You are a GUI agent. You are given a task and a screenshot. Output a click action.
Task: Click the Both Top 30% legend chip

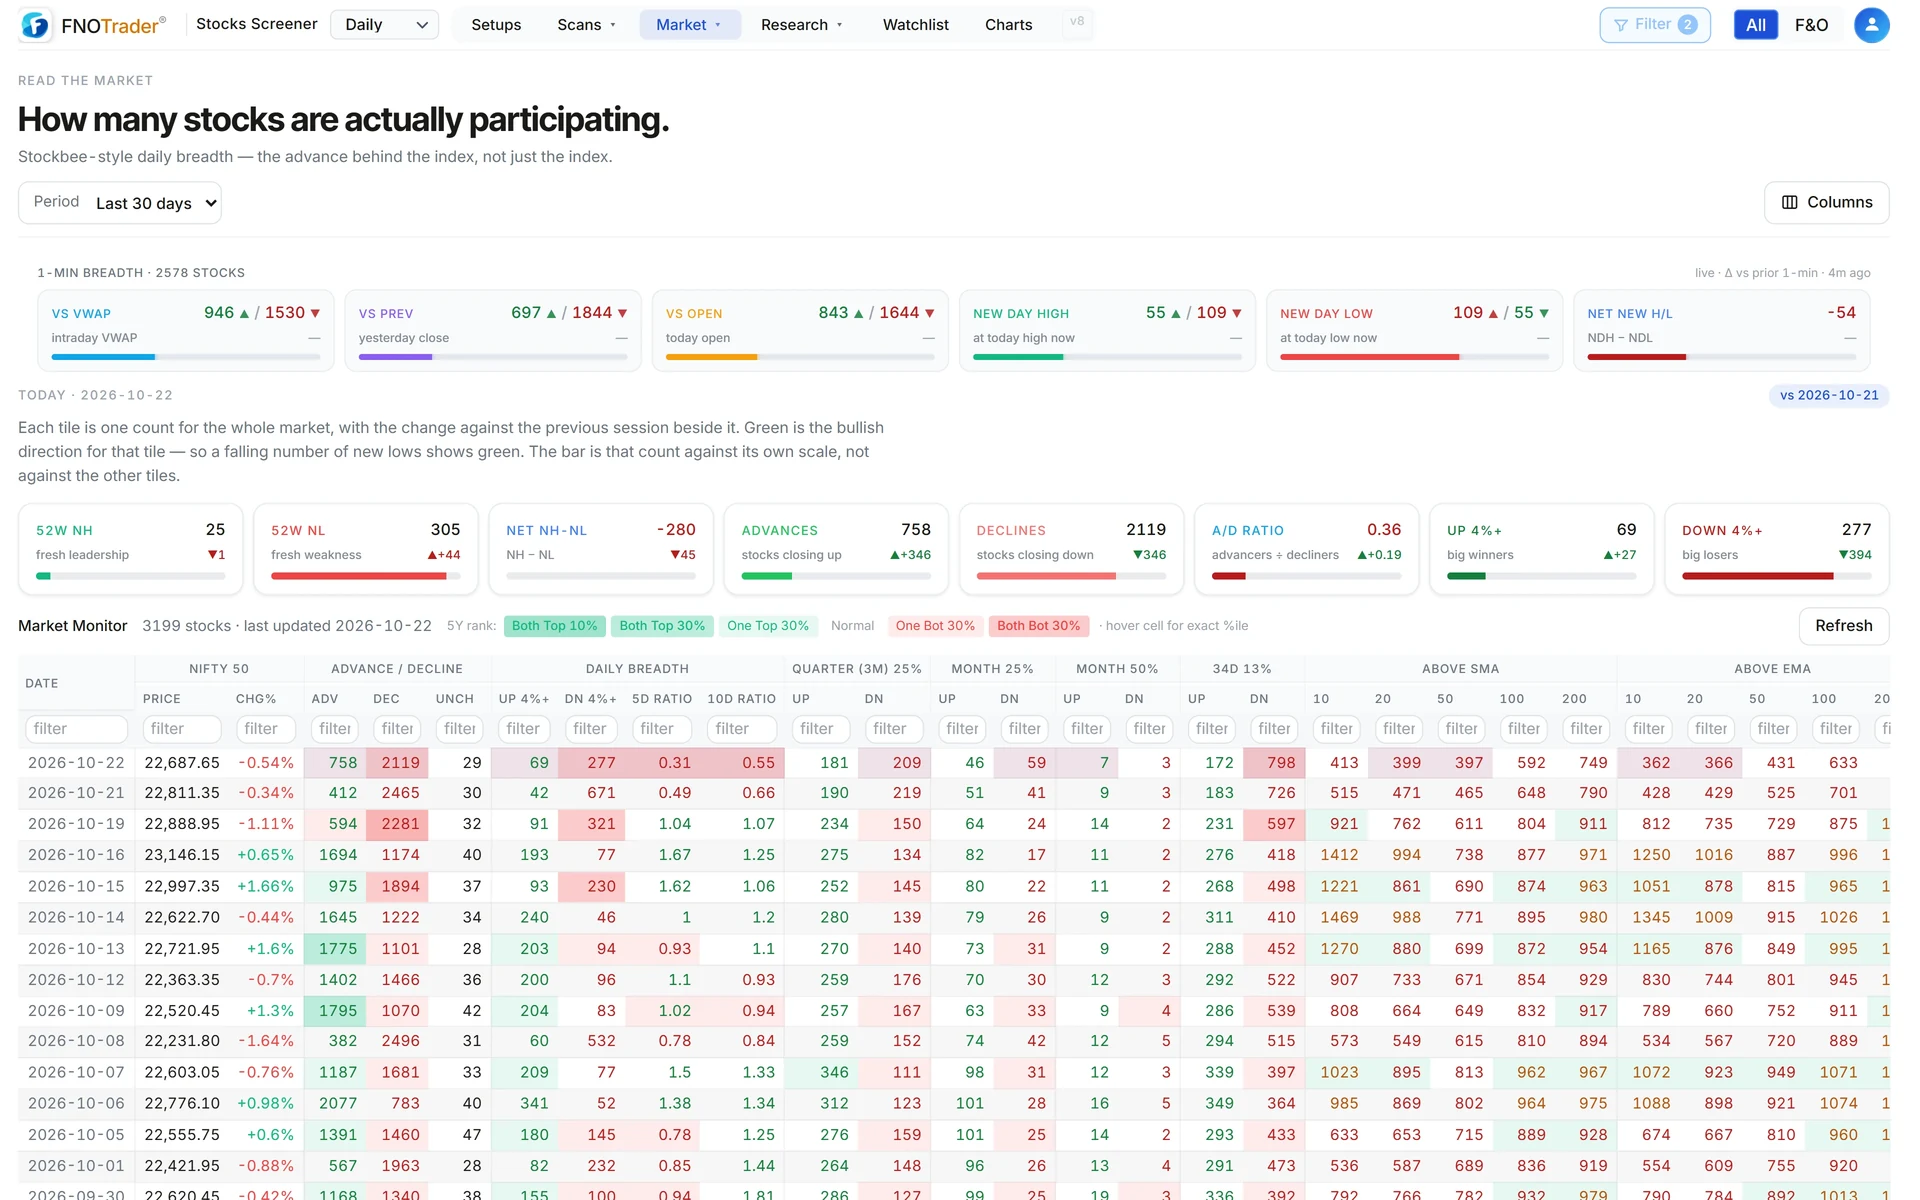click(x=662, y=626)
